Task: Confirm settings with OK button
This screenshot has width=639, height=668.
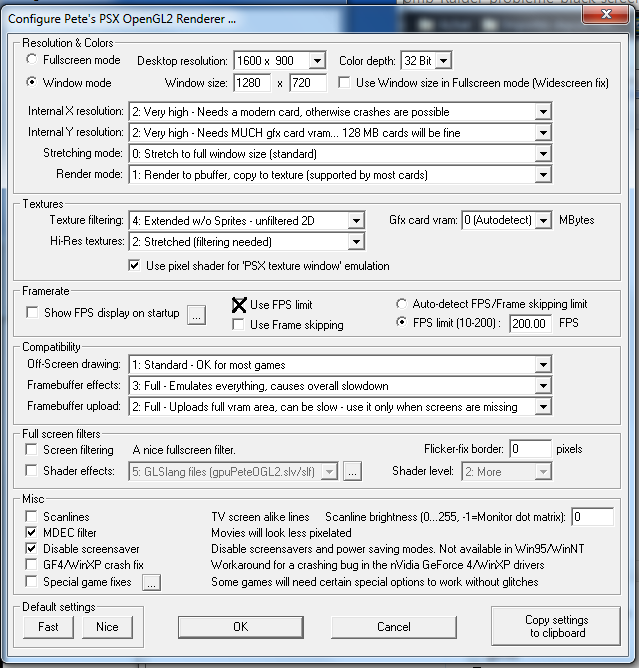Action: point(241,627)
